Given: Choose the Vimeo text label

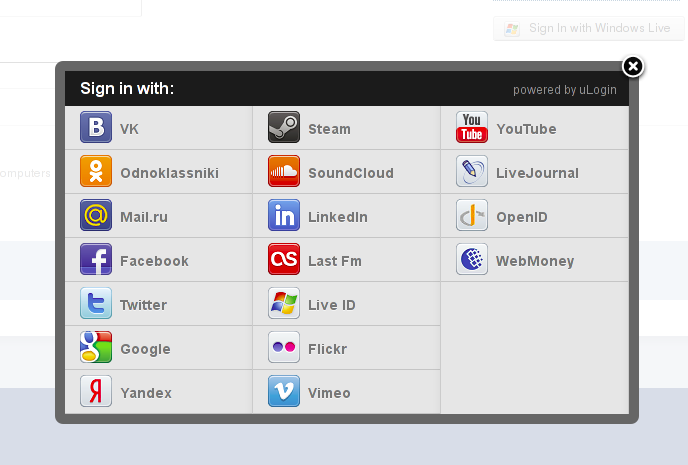Looking at the screenshot, I should click(x=329, y=393).
